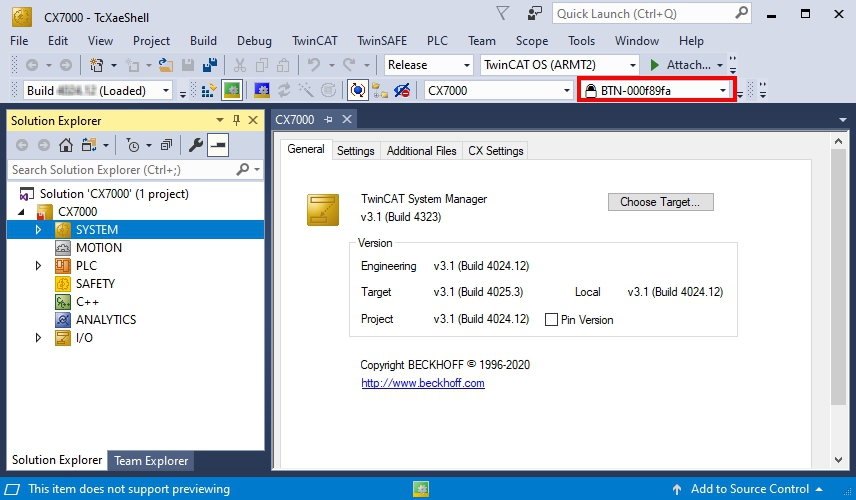Click the Pending Changes Filter clock icon
Screen dimensions: 856x500
point(133,145)
